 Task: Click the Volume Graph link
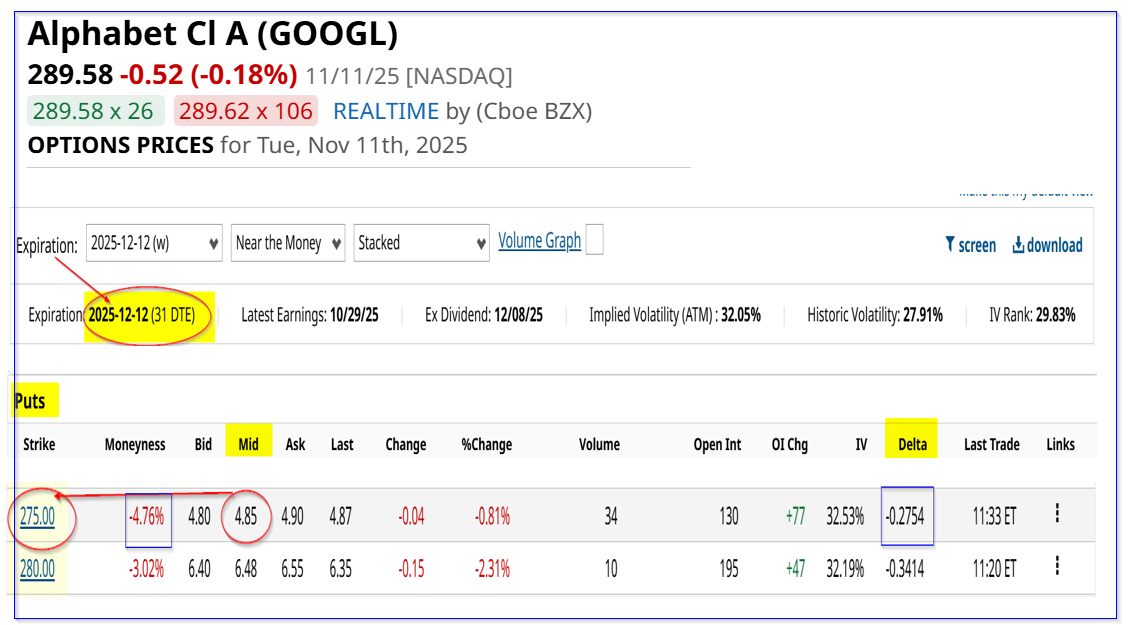coord(540,241)
